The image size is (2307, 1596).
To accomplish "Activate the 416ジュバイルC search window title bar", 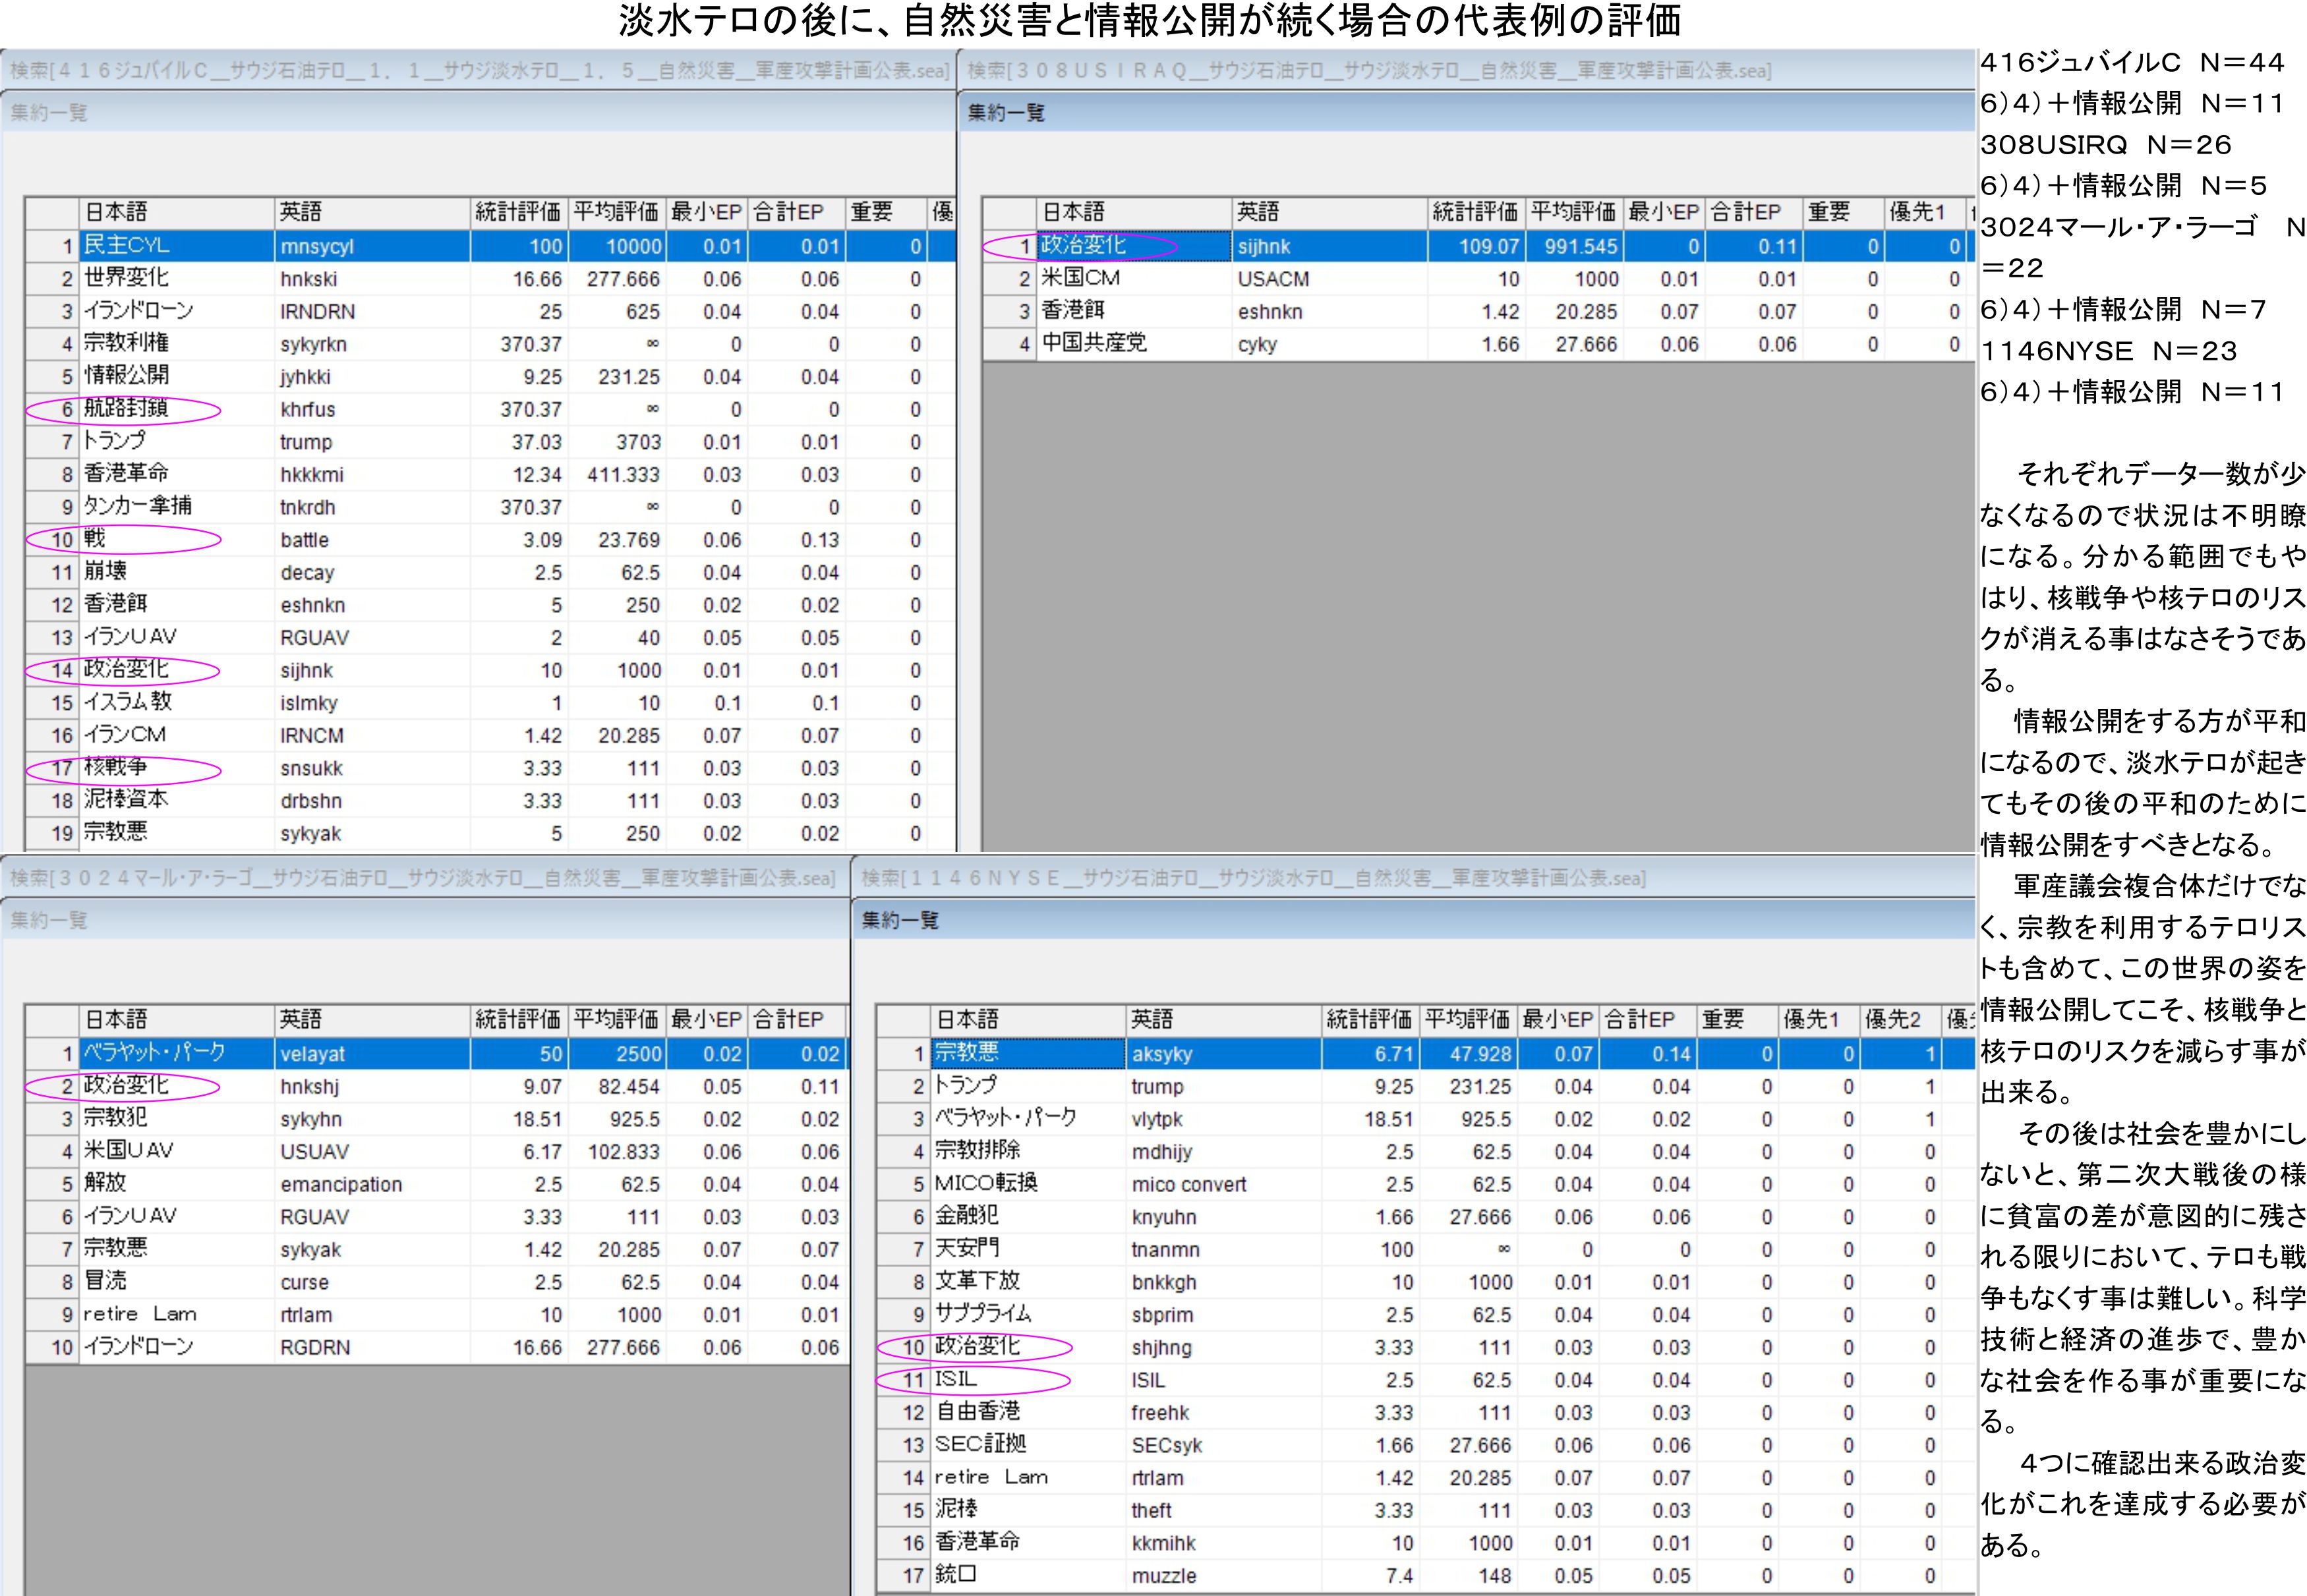I will [478, 71].
